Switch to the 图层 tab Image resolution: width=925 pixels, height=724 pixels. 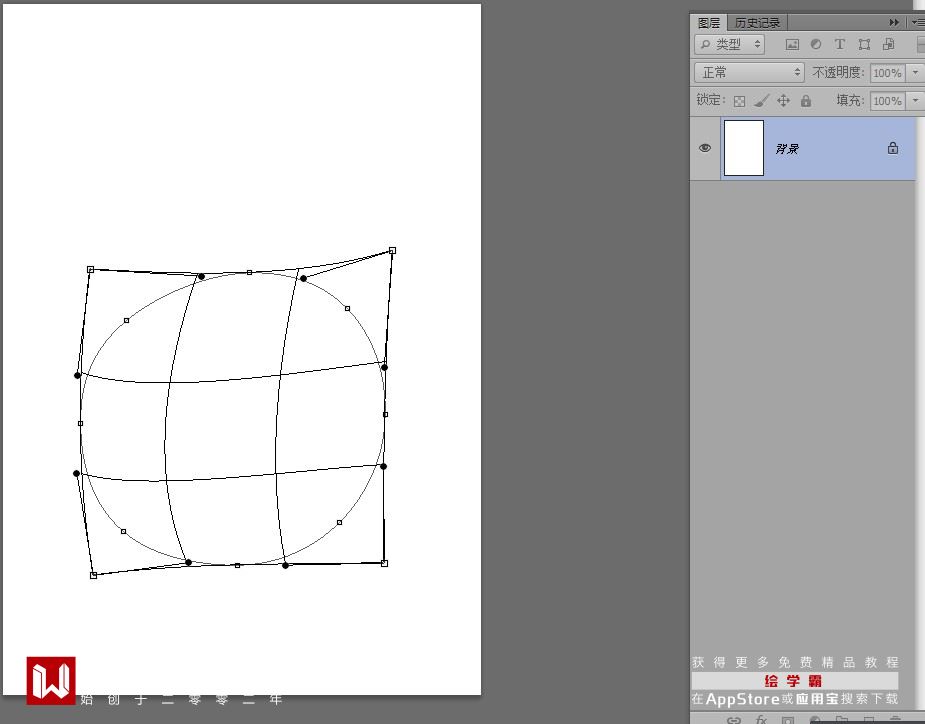tap(708, 22)
